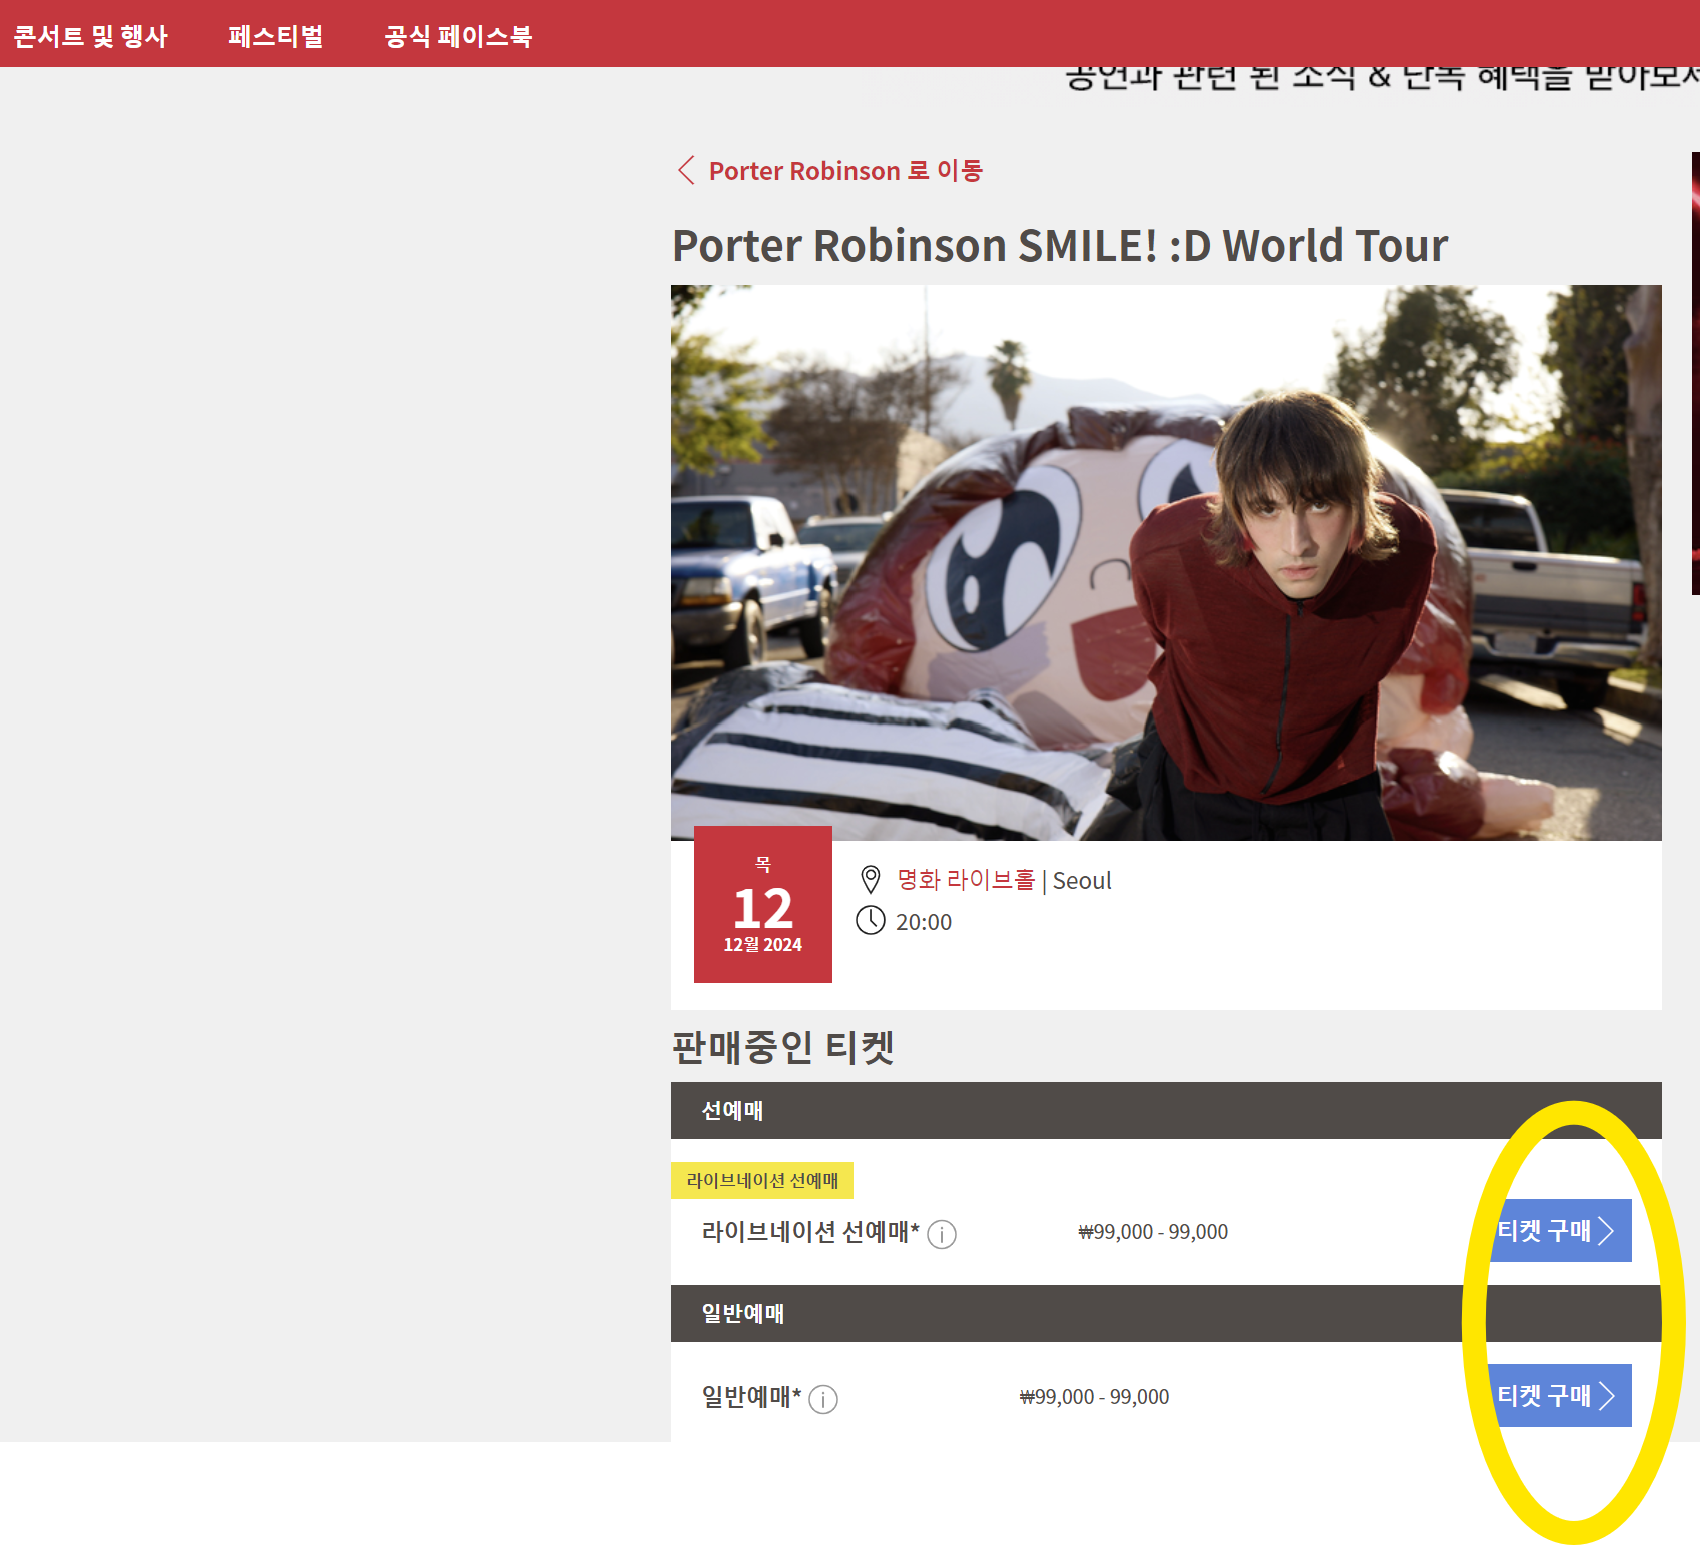The image size is (1700, 1546).
Task: Show info icon for 일반예매 ticket
Action: click(x=823, y=1398)
